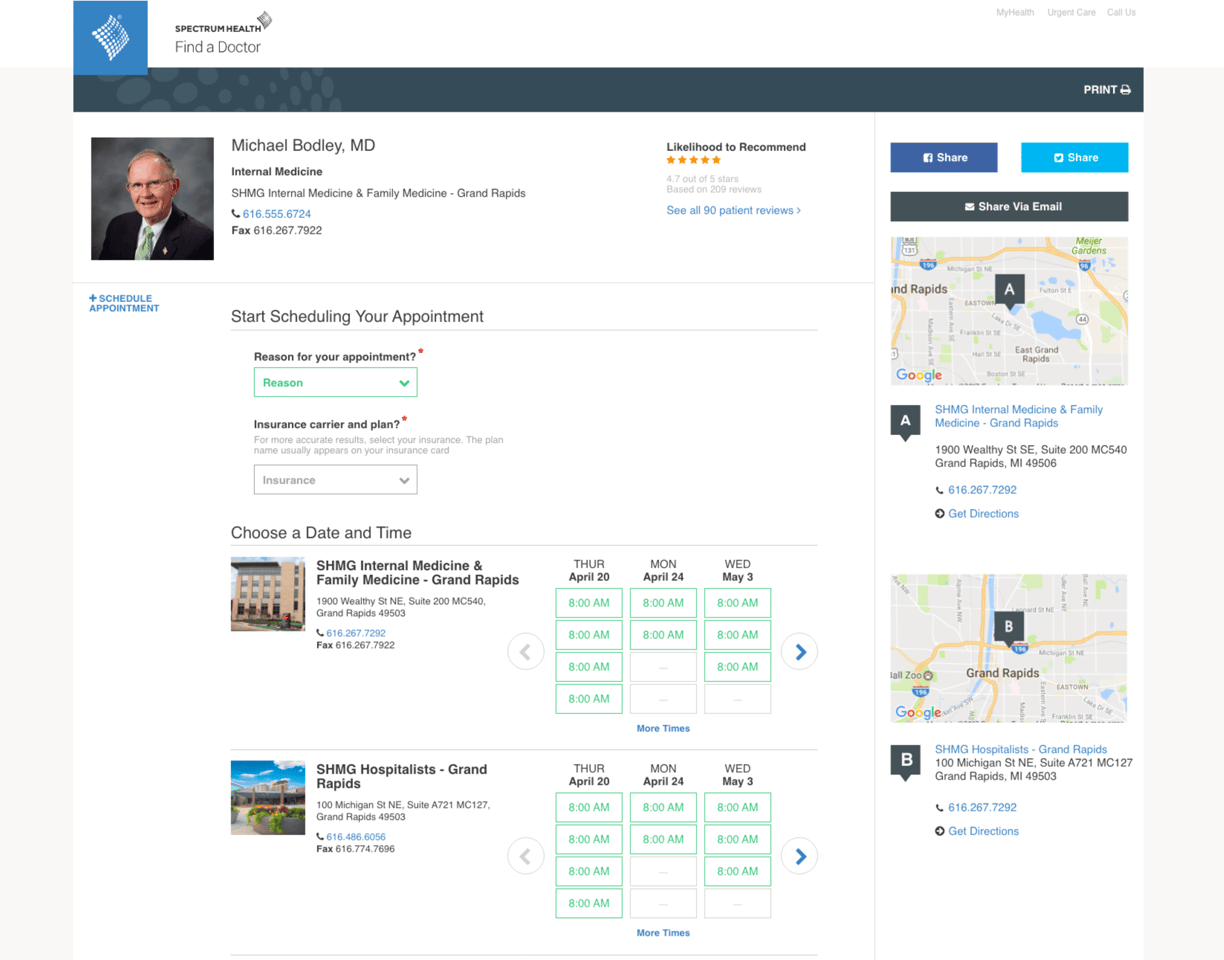
Task: Click previous dates arrow for Hospitalists location
Action: pos(526,856)
